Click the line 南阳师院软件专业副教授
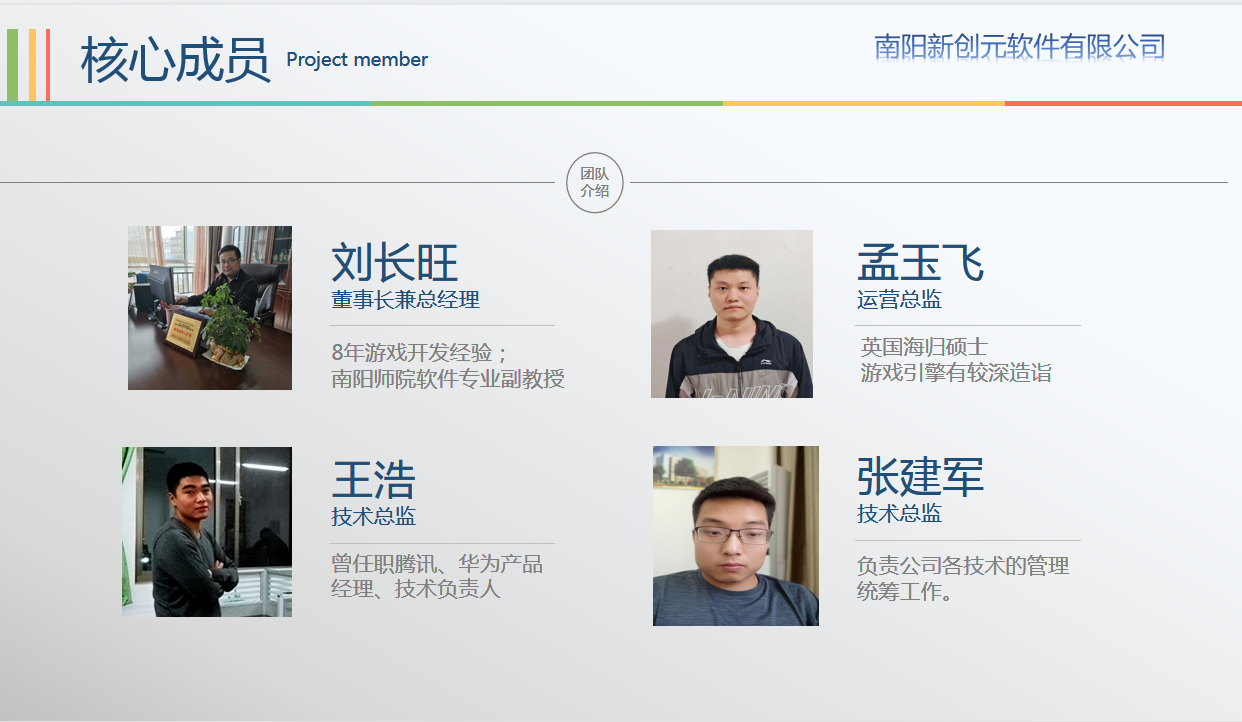The width and height of the screenshot is (1242, 722). point(448,379)
